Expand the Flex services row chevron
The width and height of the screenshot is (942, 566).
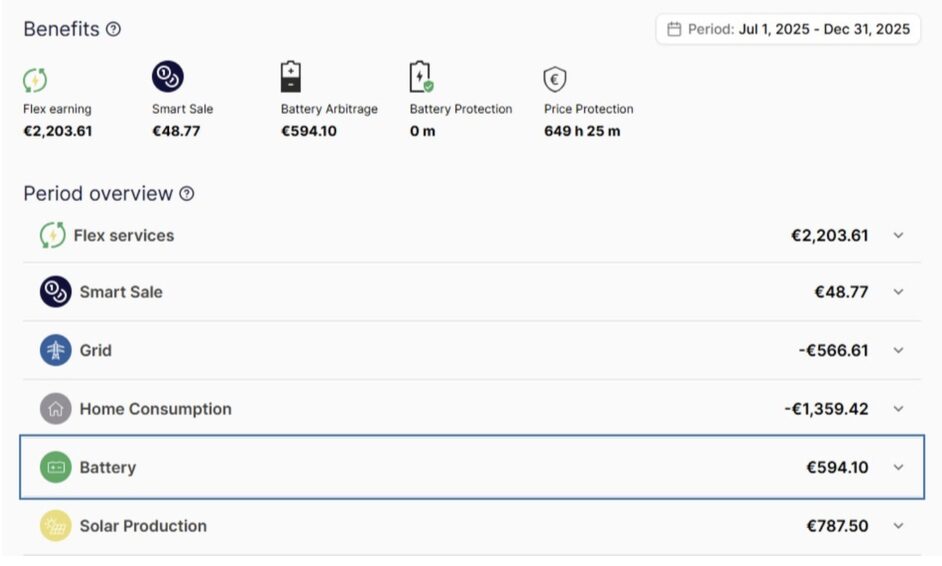(898, 236)
